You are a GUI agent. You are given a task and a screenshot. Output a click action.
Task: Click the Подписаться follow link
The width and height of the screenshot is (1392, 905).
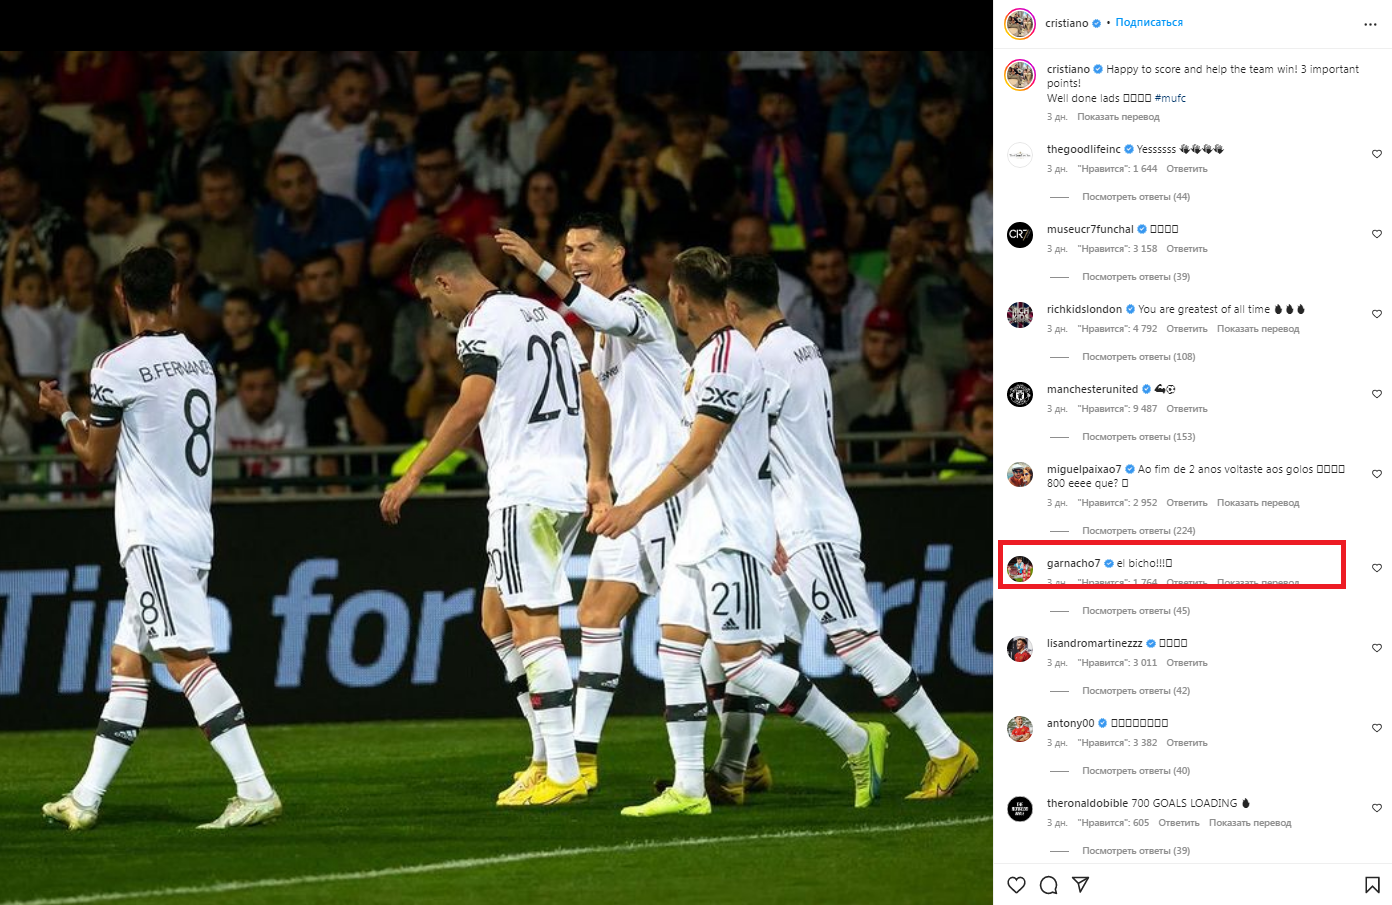pyautogui.click(x=1149, y=23)
